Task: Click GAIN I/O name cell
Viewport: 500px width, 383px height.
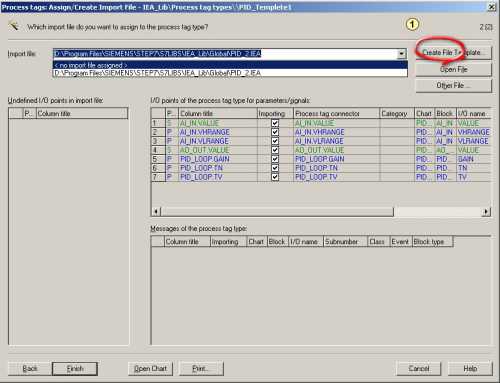Action: click(x=473, y=159)
